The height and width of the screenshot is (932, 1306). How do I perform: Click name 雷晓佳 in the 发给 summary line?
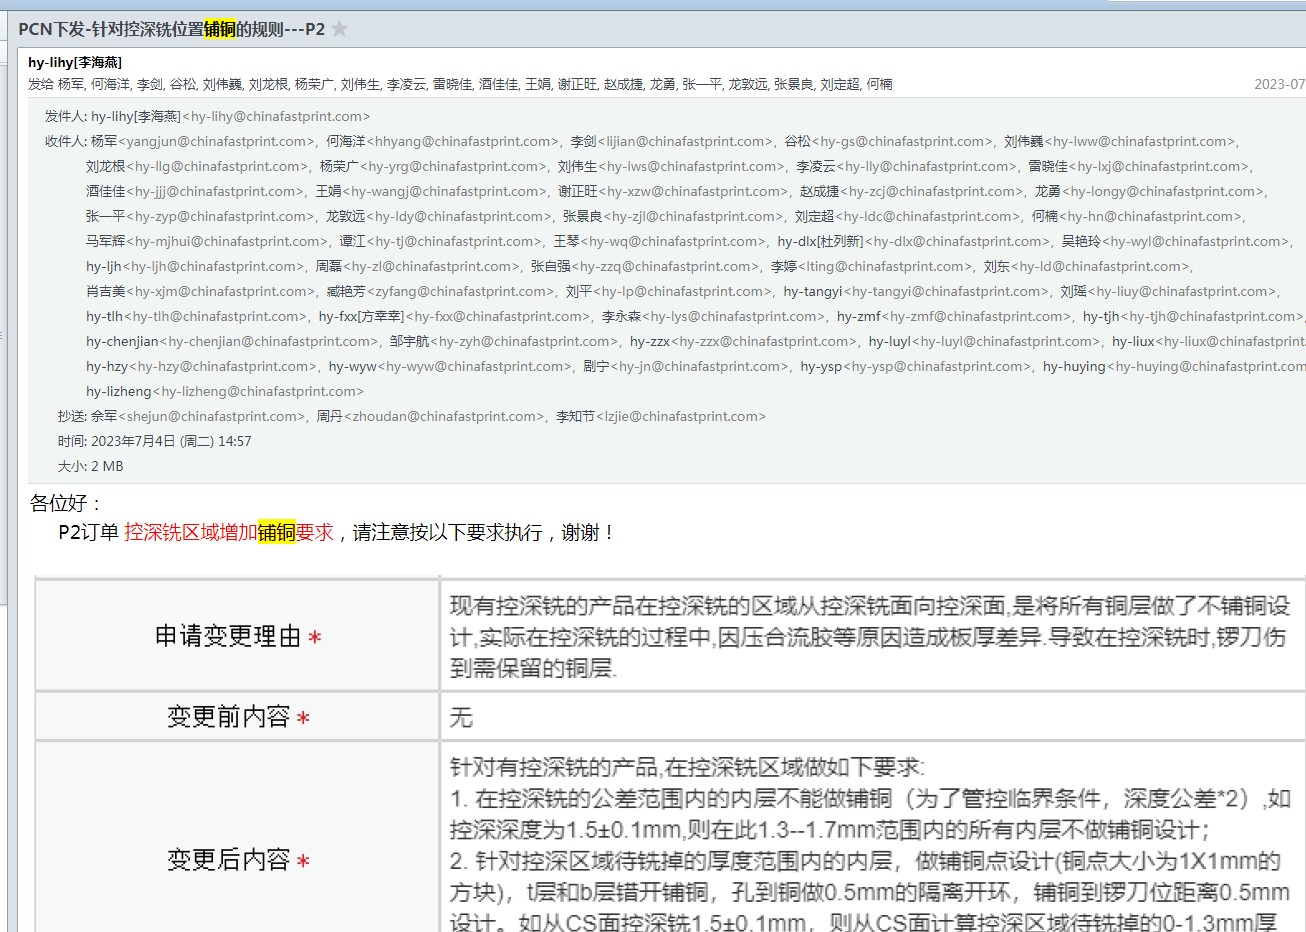pos(452,84)
